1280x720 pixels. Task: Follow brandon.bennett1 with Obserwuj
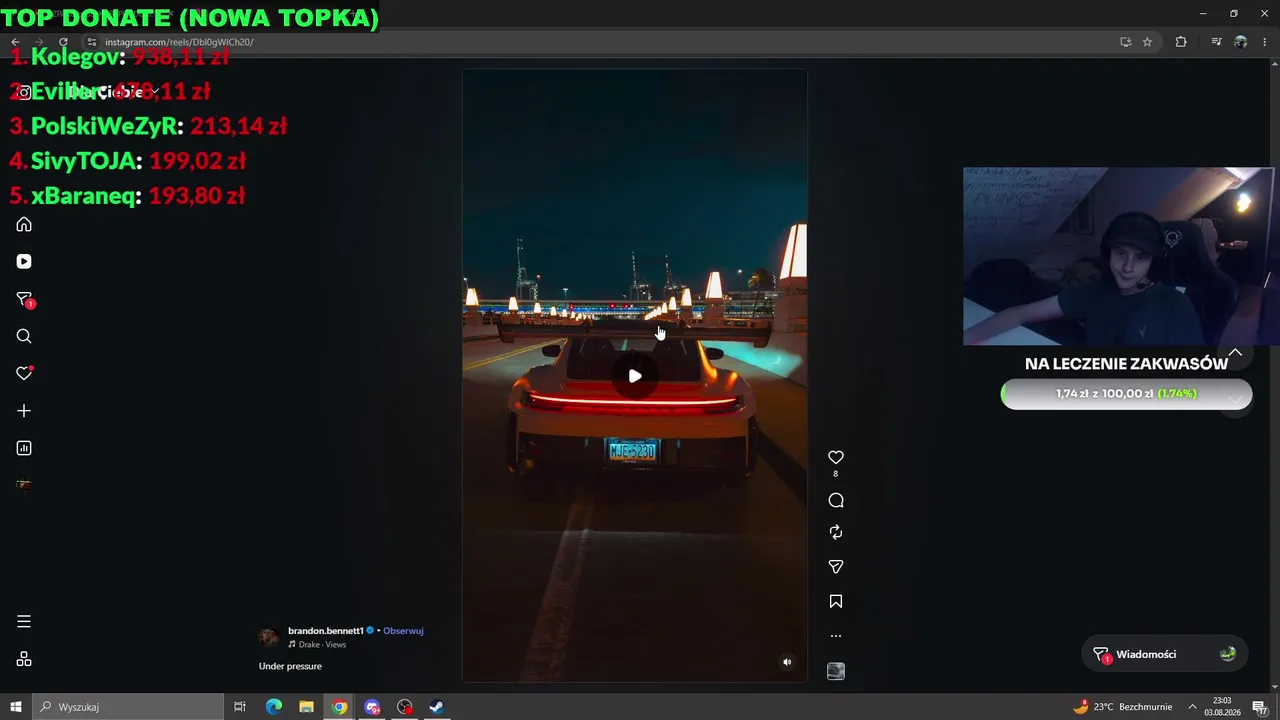pyautogui.click(x=403, y=631)
